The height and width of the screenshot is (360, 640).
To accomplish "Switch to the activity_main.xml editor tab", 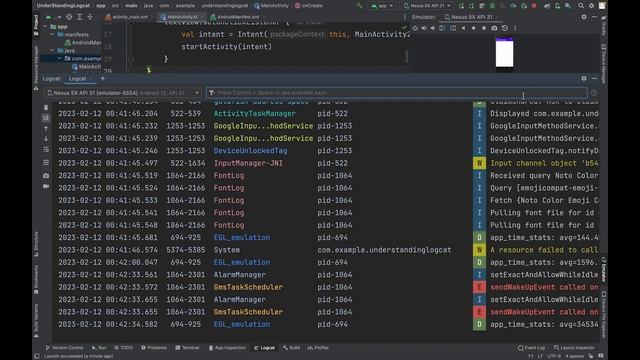I will (x=127, y=17).
